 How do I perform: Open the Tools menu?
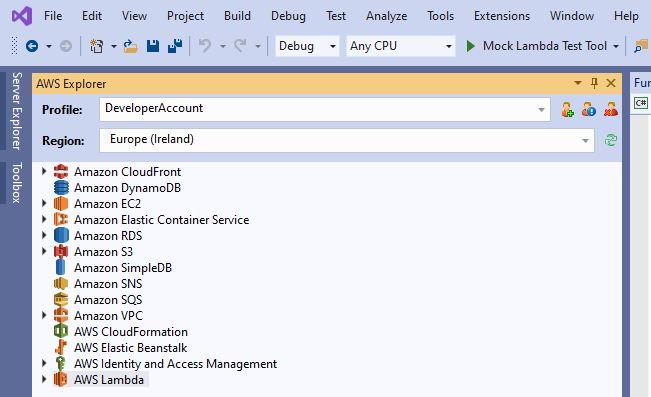[440, 16]
